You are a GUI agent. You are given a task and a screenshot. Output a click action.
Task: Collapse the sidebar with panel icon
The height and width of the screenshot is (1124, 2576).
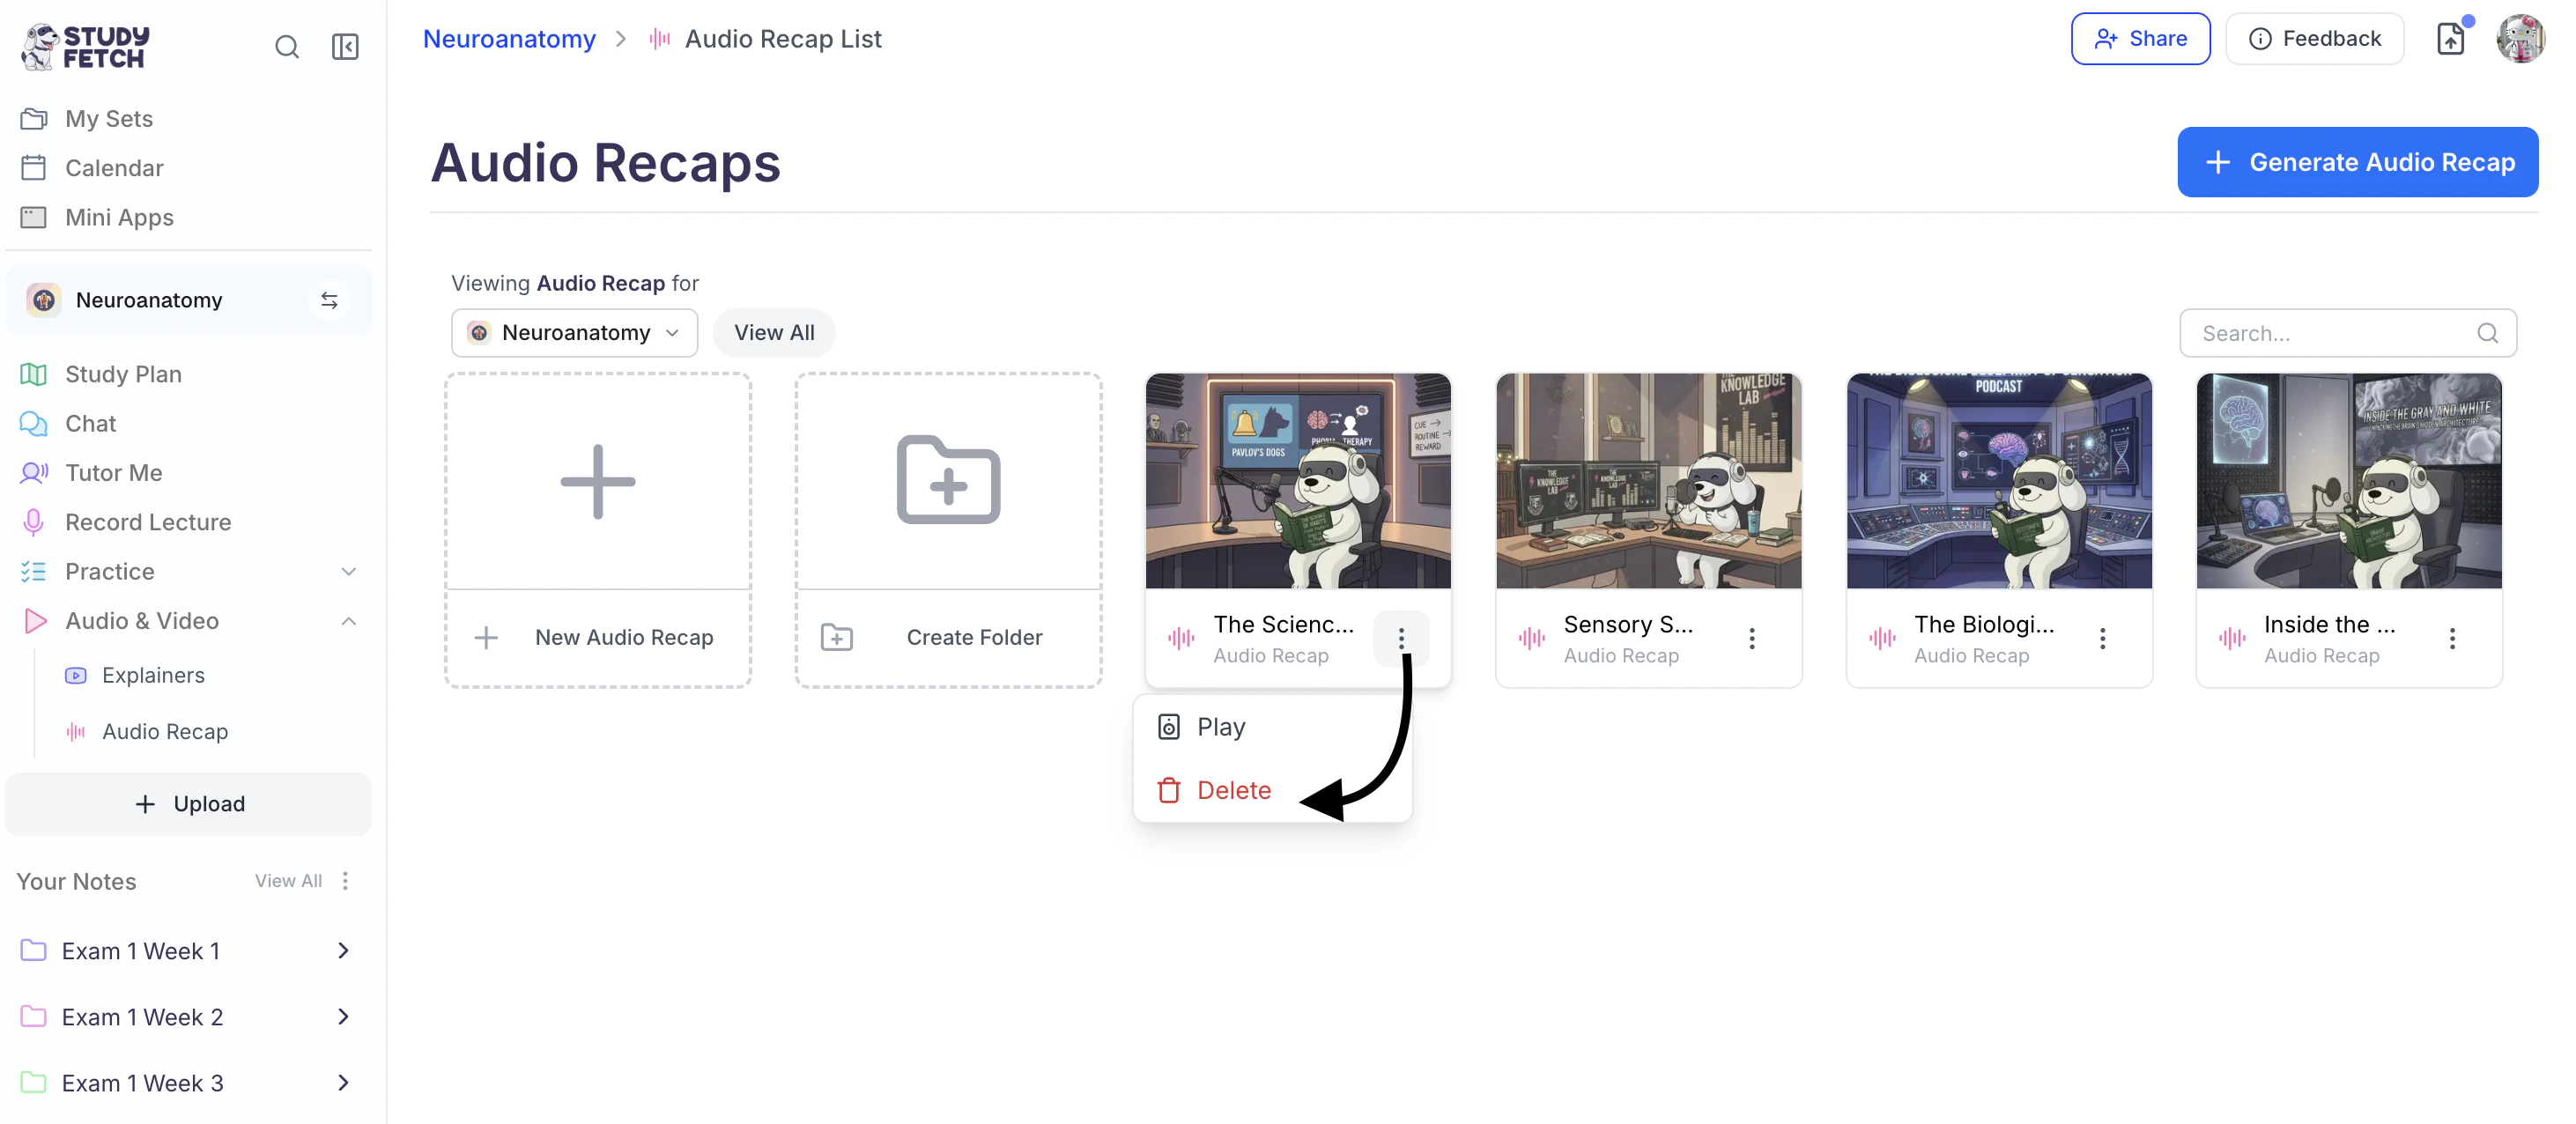coord(345,47)
